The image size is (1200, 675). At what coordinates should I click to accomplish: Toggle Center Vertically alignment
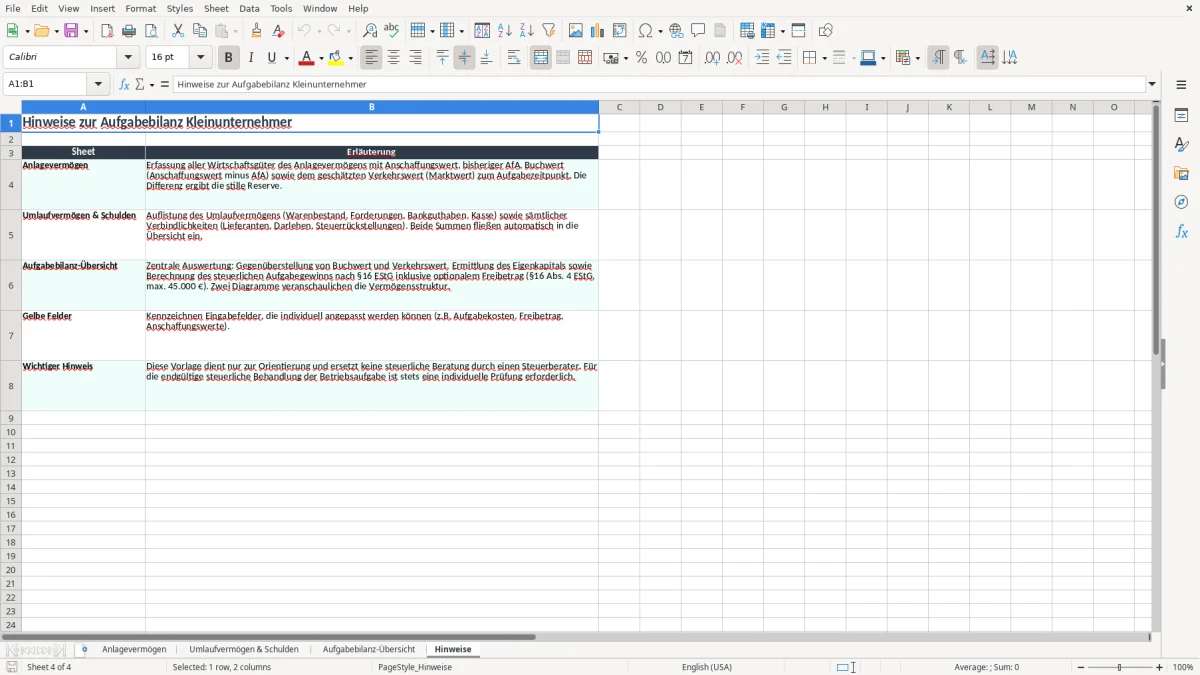pyautogui.click(x=464, y=58)
